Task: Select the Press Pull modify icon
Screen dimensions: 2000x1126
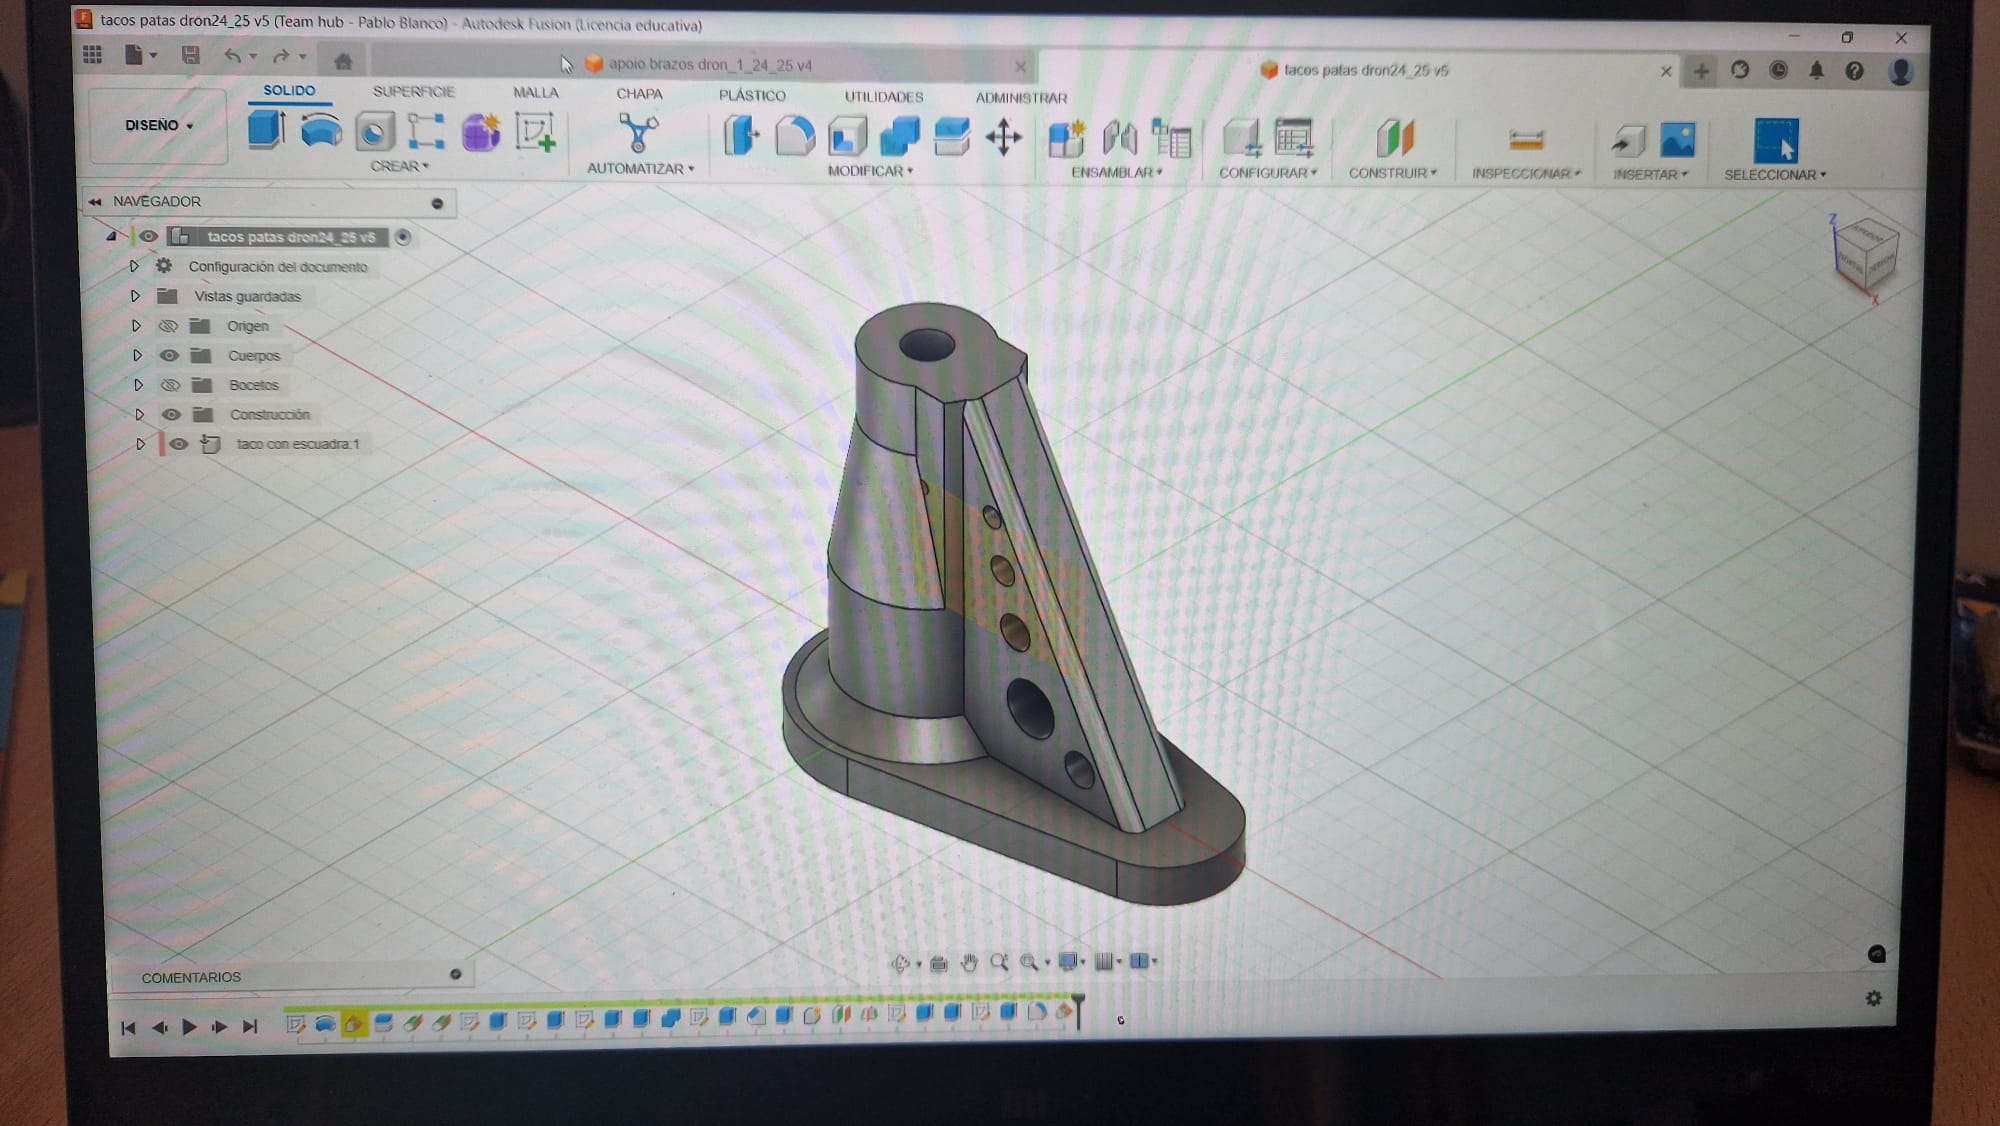Action: (741, 135)
